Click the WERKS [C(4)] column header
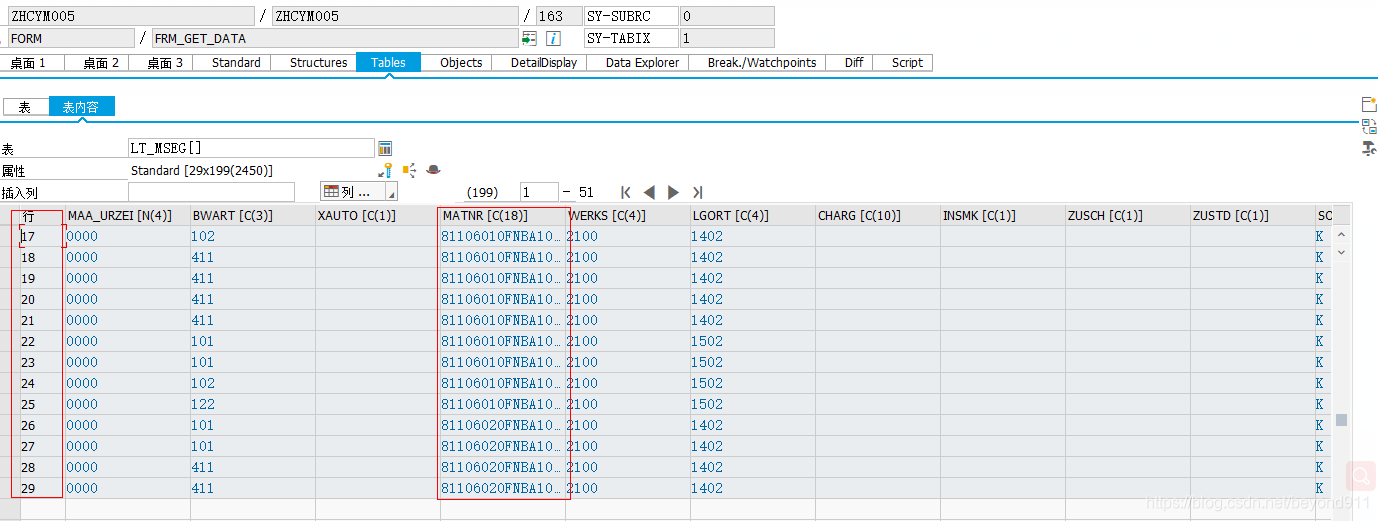 (x=627, y=215)
